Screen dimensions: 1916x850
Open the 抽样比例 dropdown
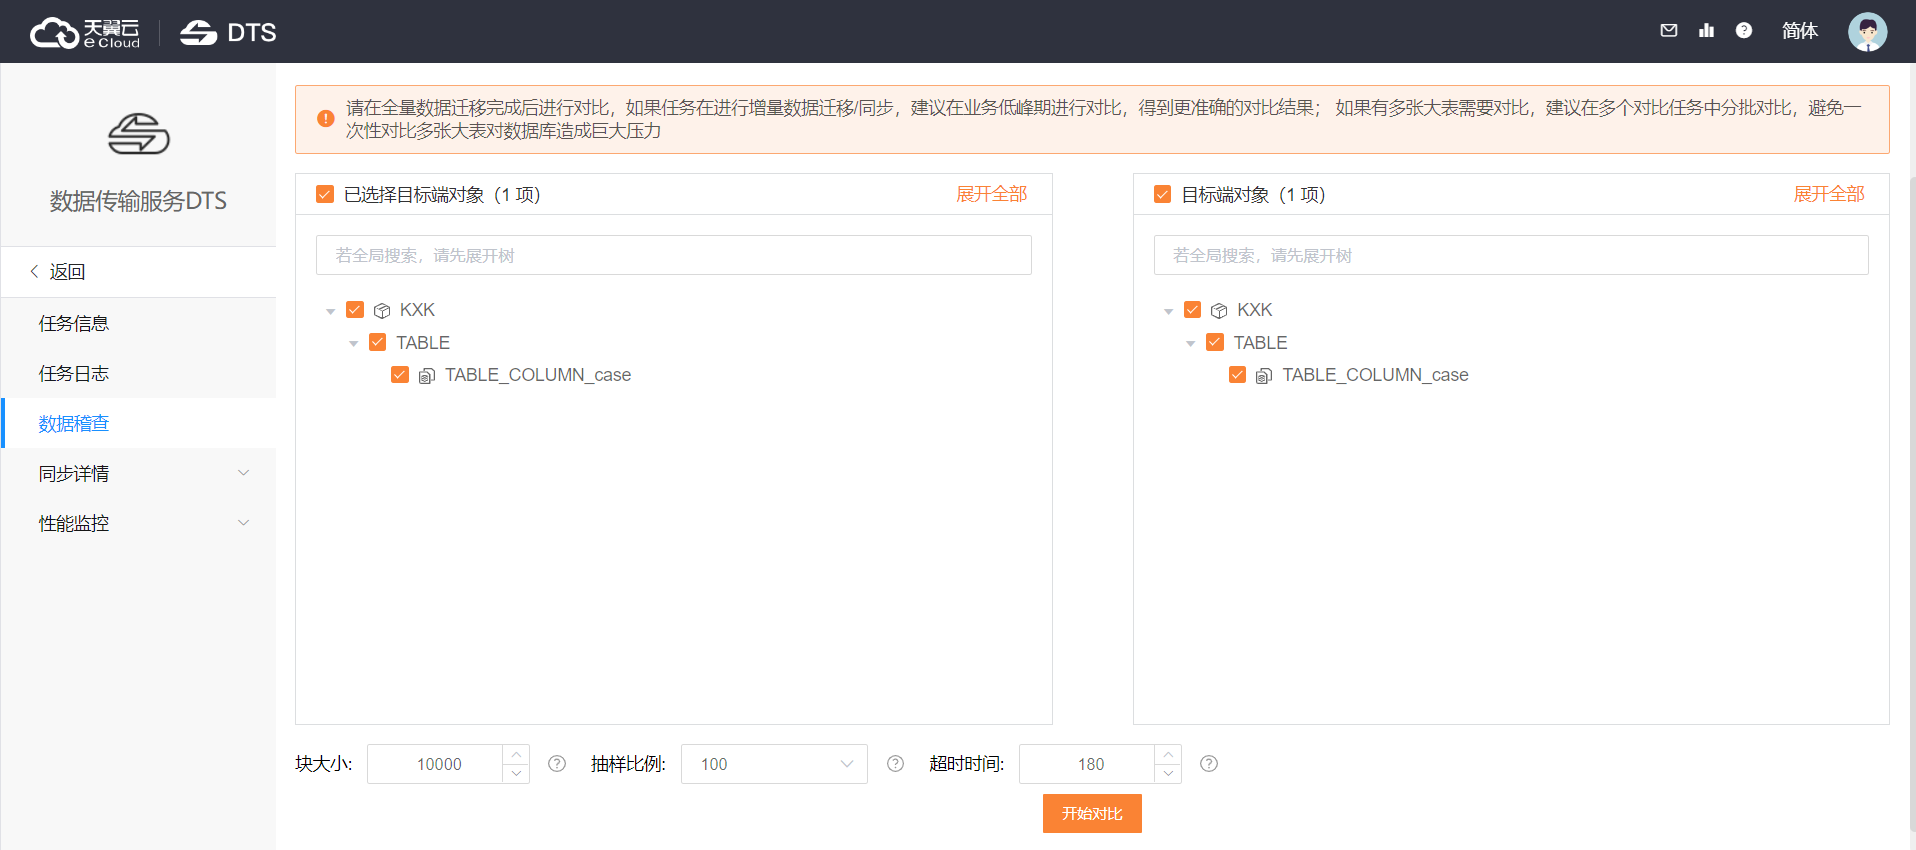pos(773,764)
